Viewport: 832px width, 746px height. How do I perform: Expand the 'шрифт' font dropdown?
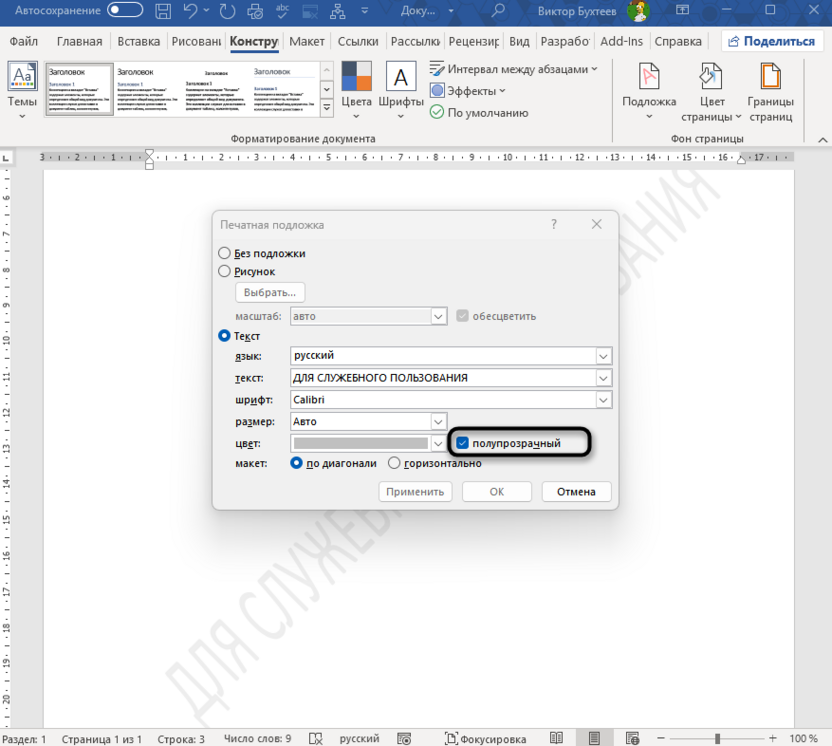[x=603, y=400]
